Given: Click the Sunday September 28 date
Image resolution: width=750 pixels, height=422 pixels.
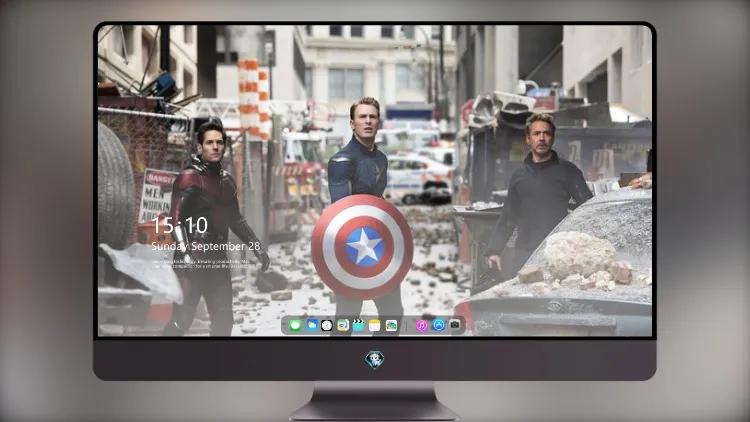Looking at the screenshot, I should click(x=206, y=246).
